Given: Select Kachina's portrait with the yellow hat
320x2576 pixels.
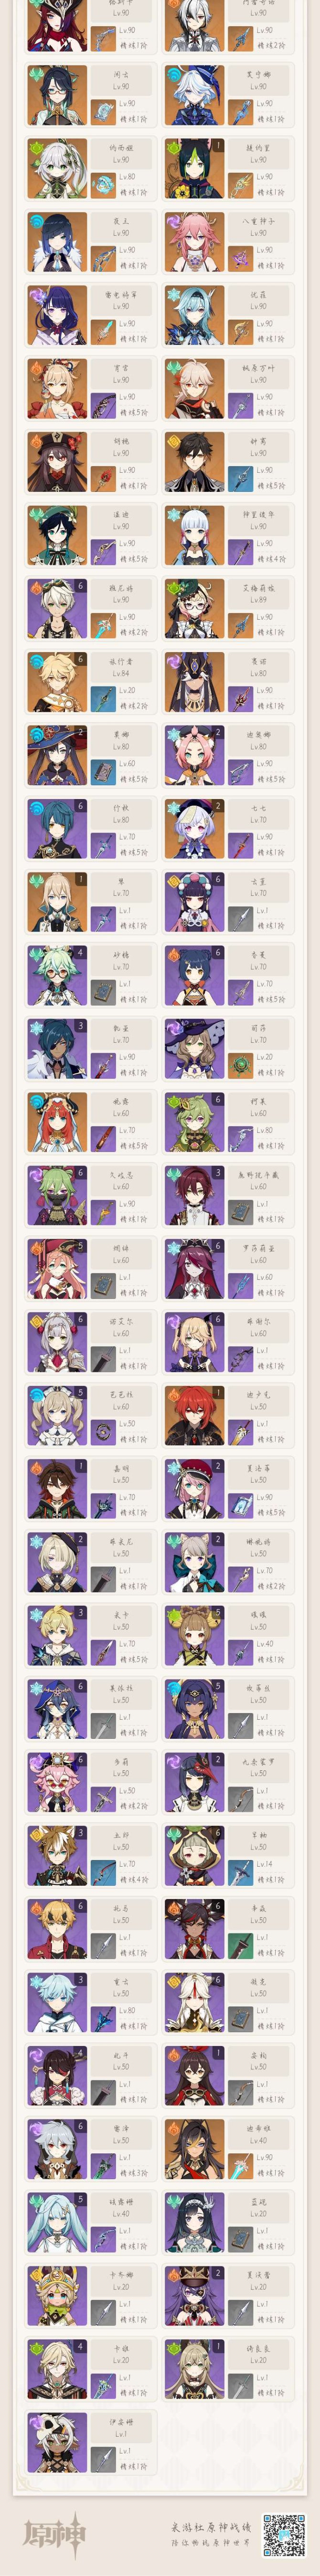Looking at the screenshot, I should (x=57, y=2295).
